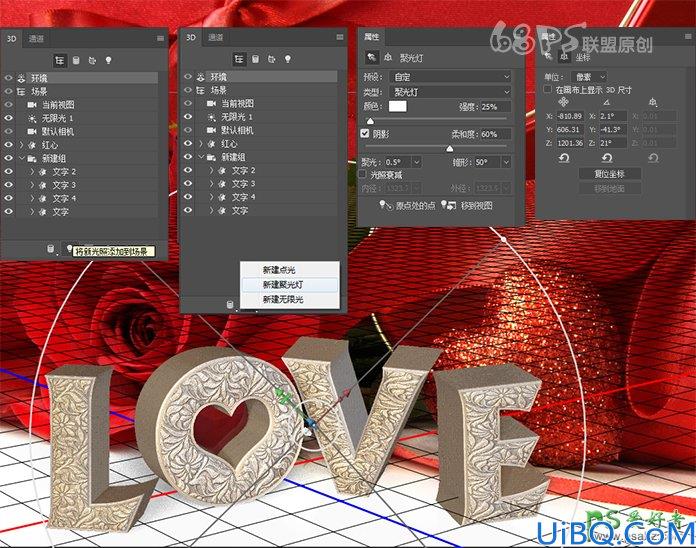Switch to 通道 tab in left panel

click(x=36, y=39)
